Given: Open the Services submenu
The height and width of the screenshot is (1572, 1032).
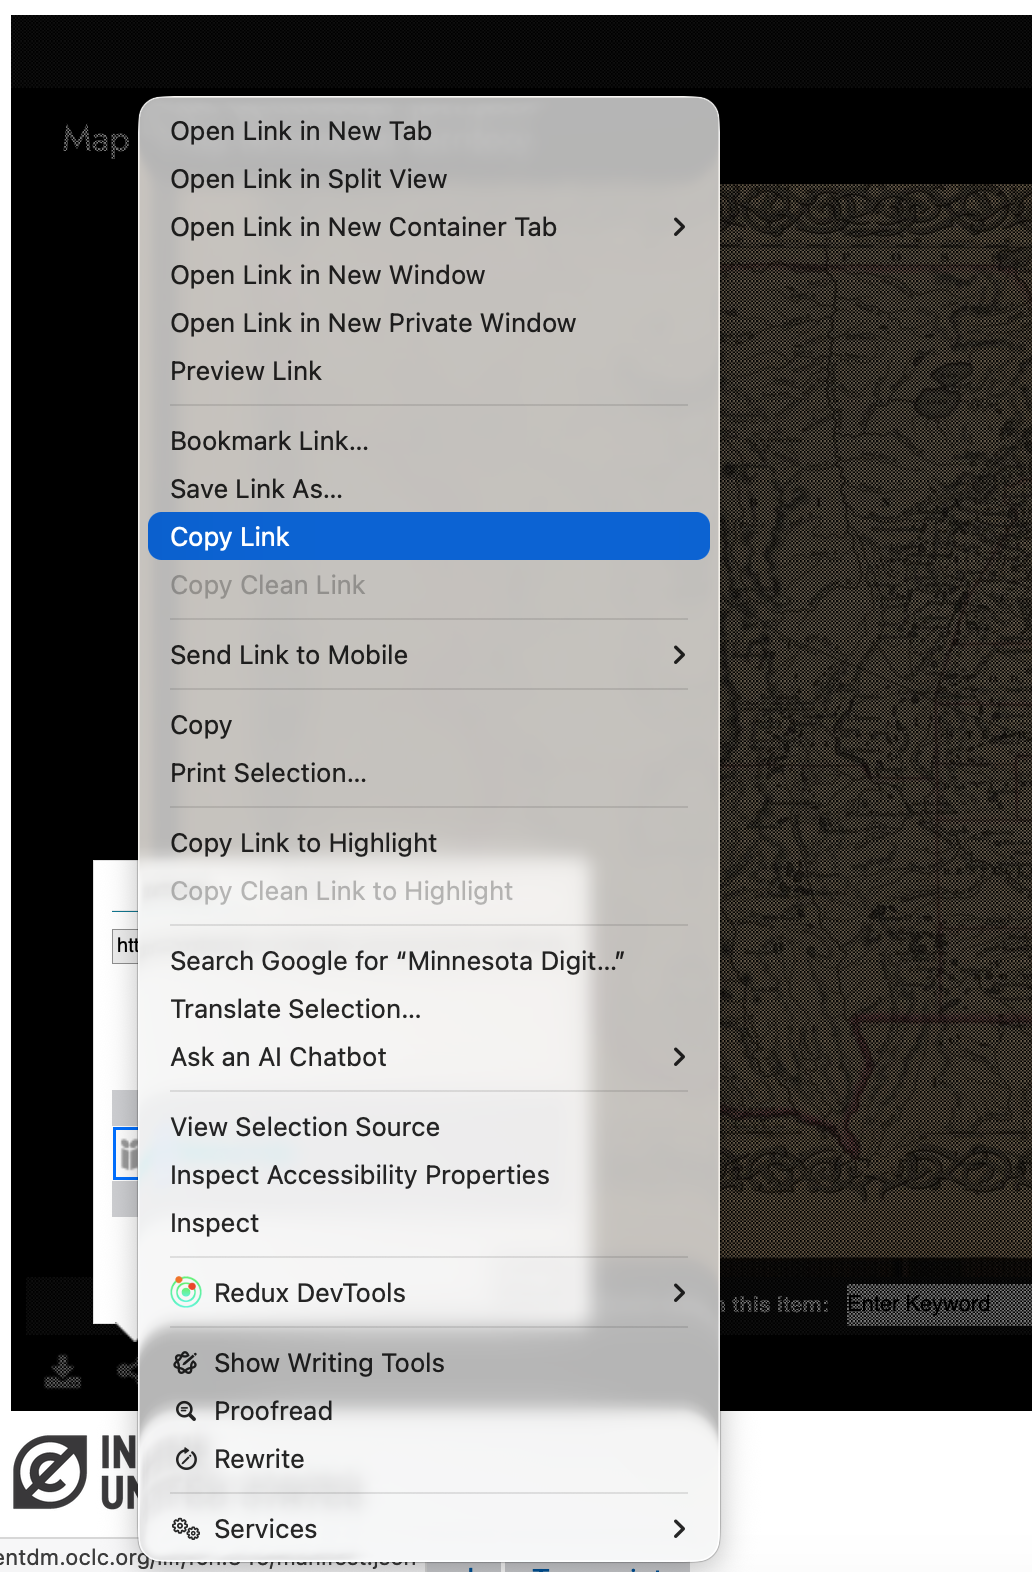Looking at the screenshot, I should click(428, 1529).
